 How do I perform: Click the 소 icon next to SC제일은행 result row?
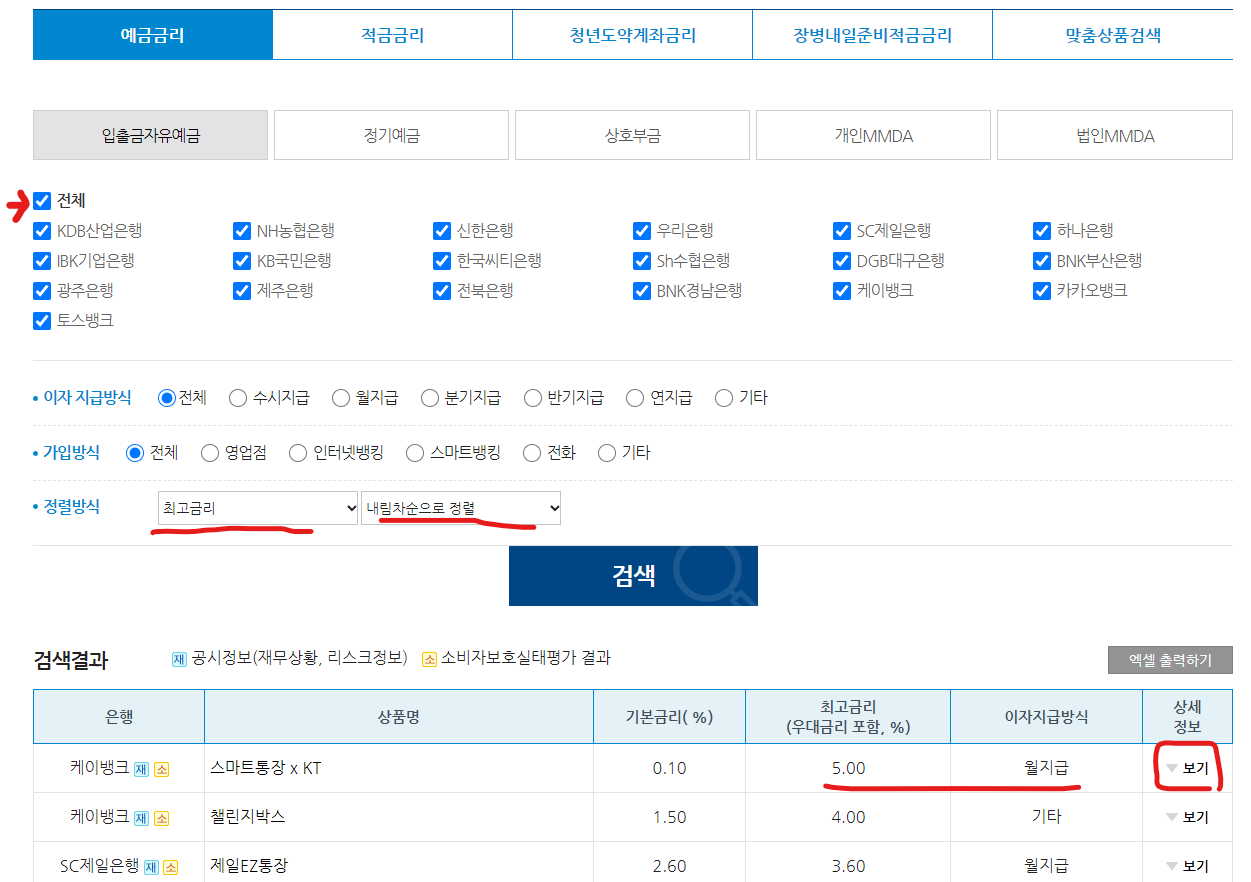172,866
